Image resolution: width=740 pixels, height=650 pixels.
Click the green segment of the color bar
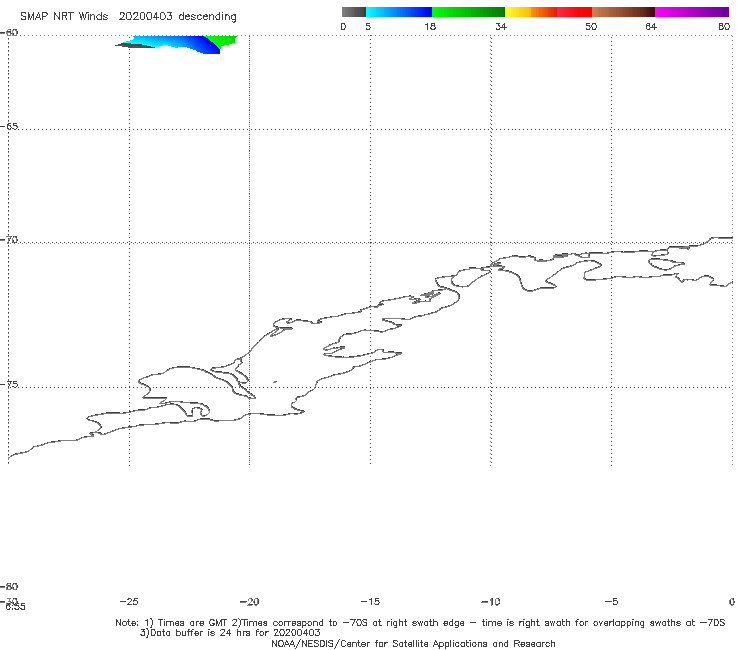(468, 12)
